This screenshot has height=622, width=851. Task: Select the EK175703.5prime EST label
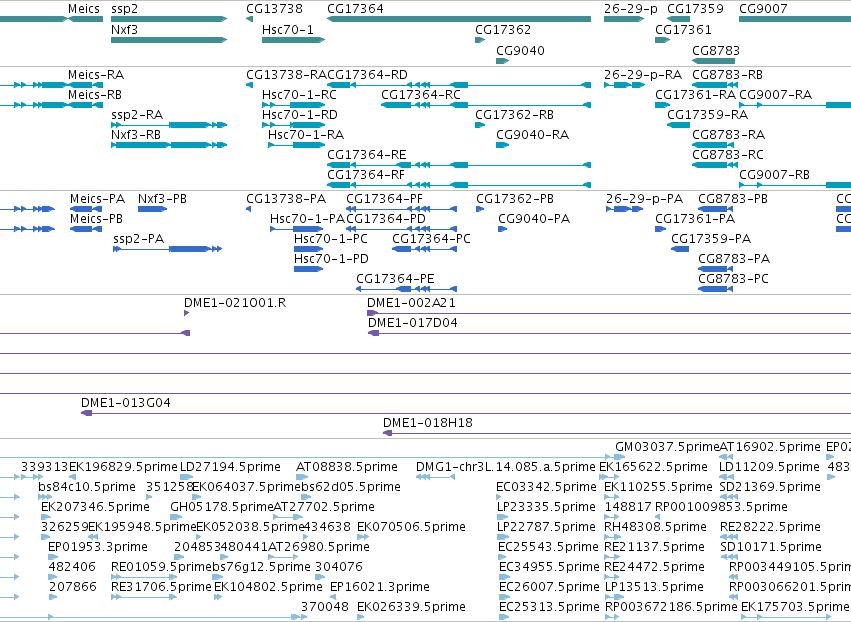click(x=795, y=607)
